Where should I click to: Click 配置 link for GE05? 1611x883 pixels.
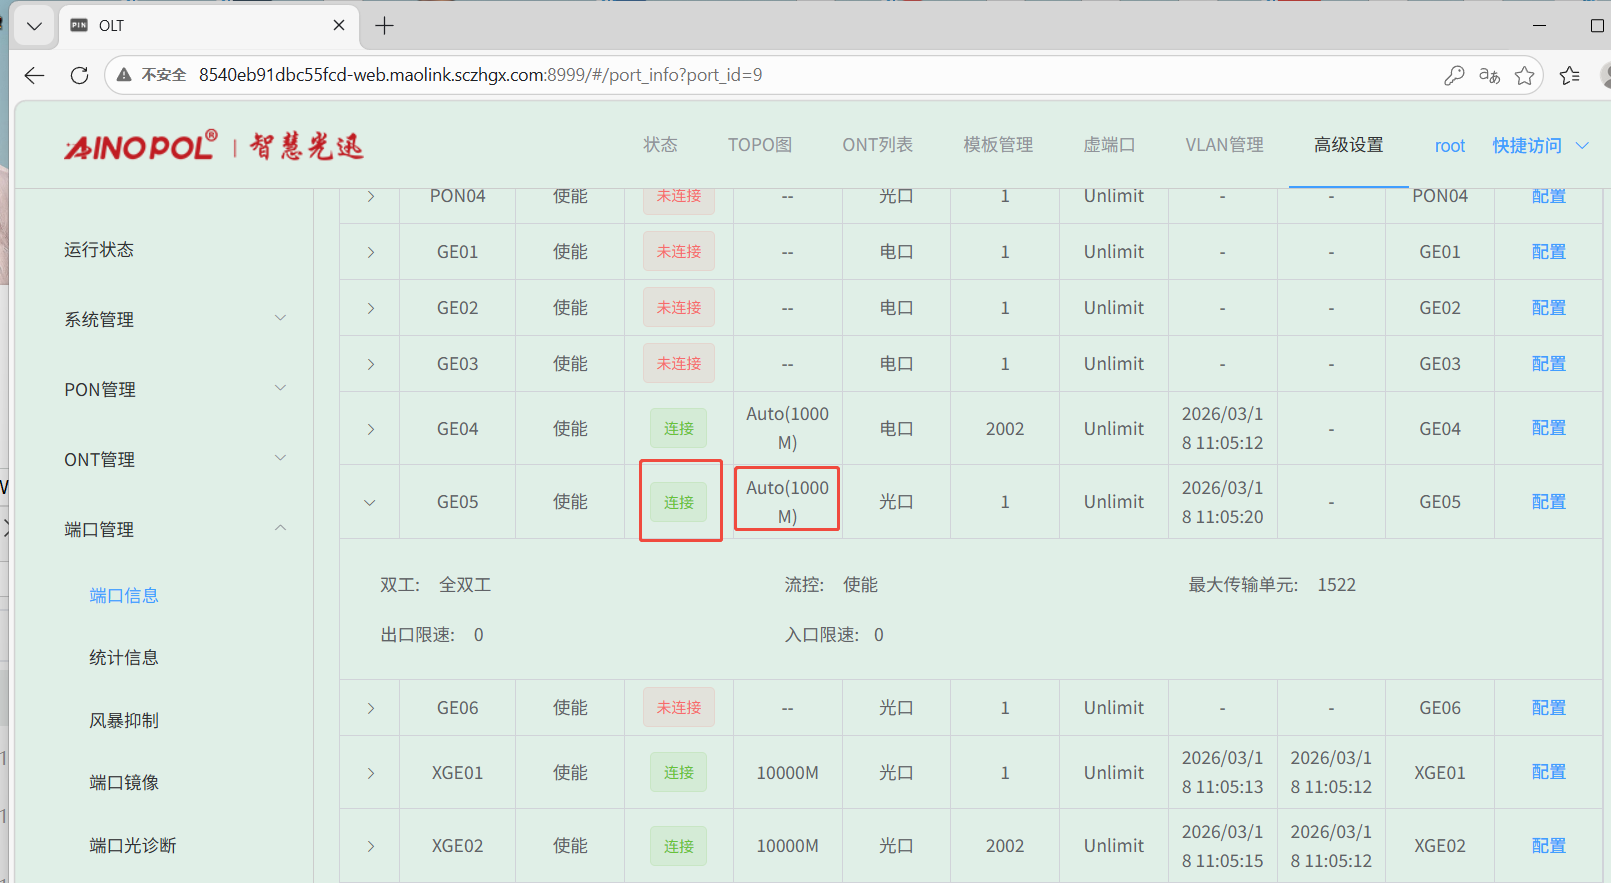pyautogui.click(x=1548, y=502)
